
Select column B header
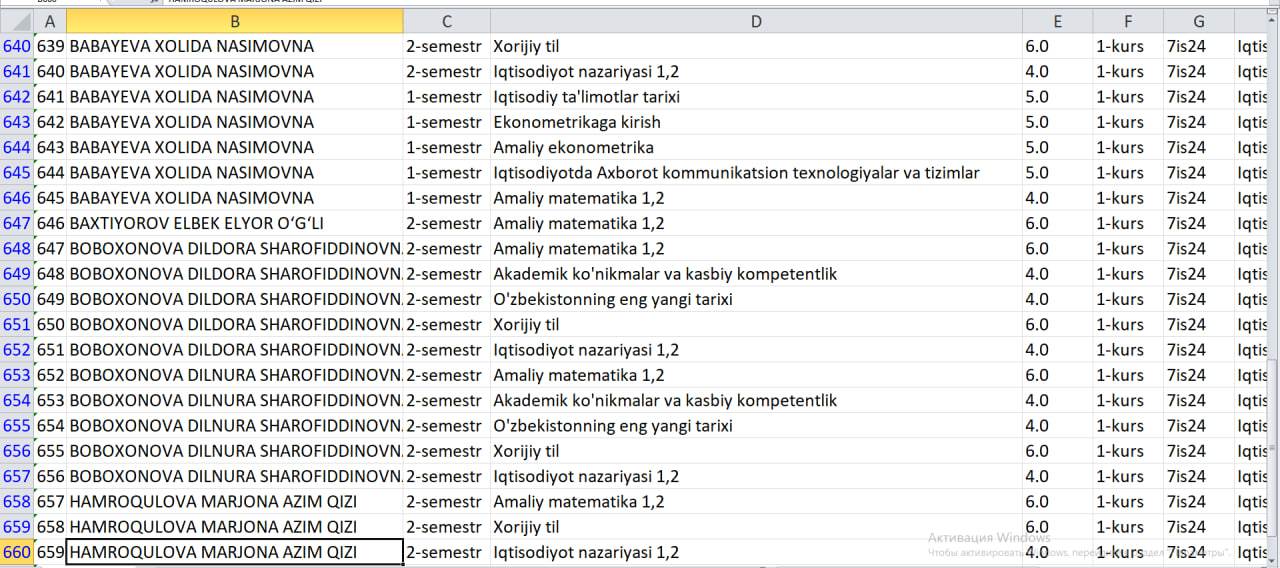[x=234, y=21]
